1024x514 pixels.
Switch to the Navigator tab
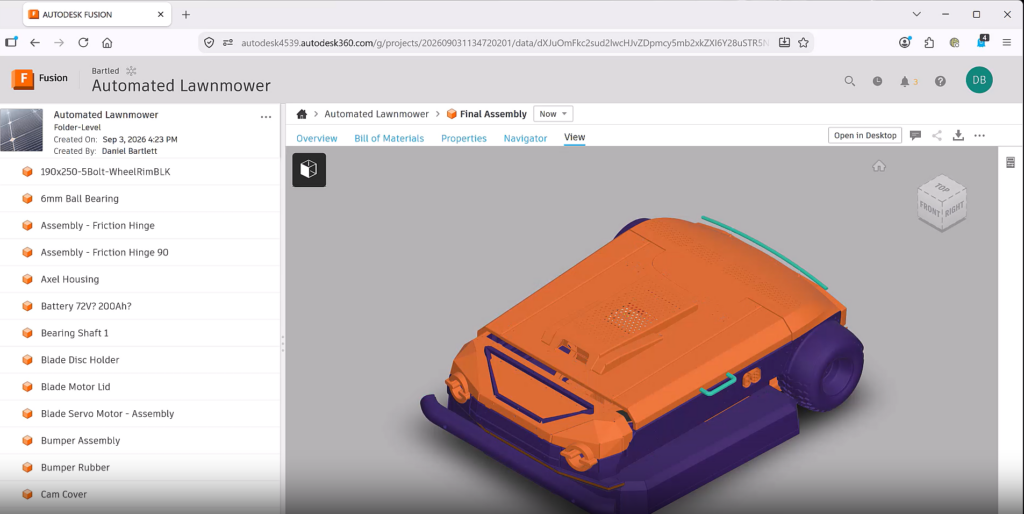pos(525,138)
